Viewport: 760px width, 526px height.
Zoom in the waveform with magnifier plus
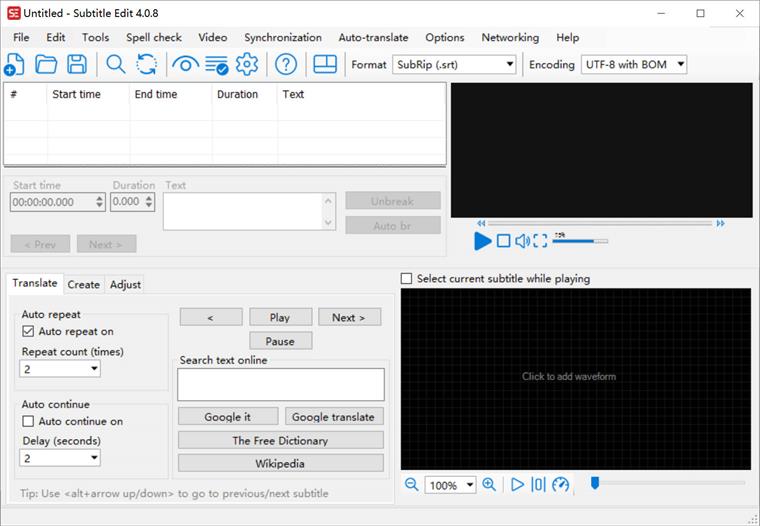point(489,485)
